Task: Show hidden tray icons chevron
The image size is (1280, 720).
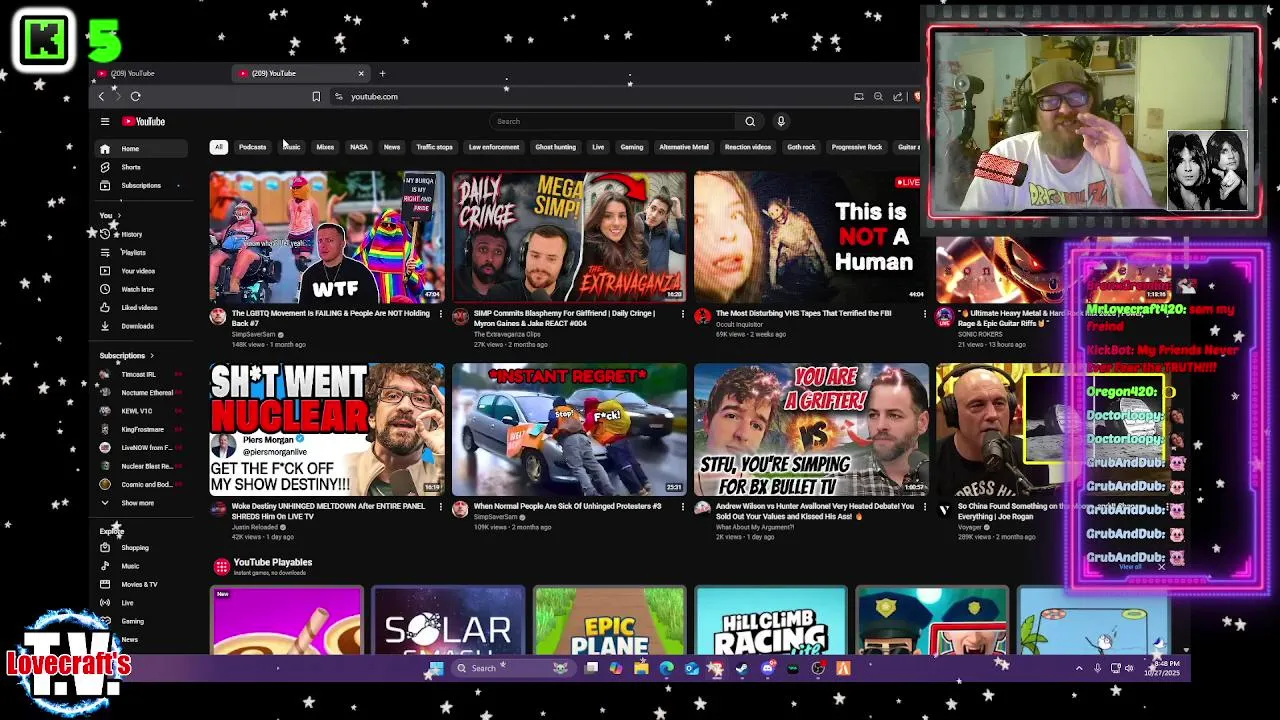Action: tap(1078, 668)
